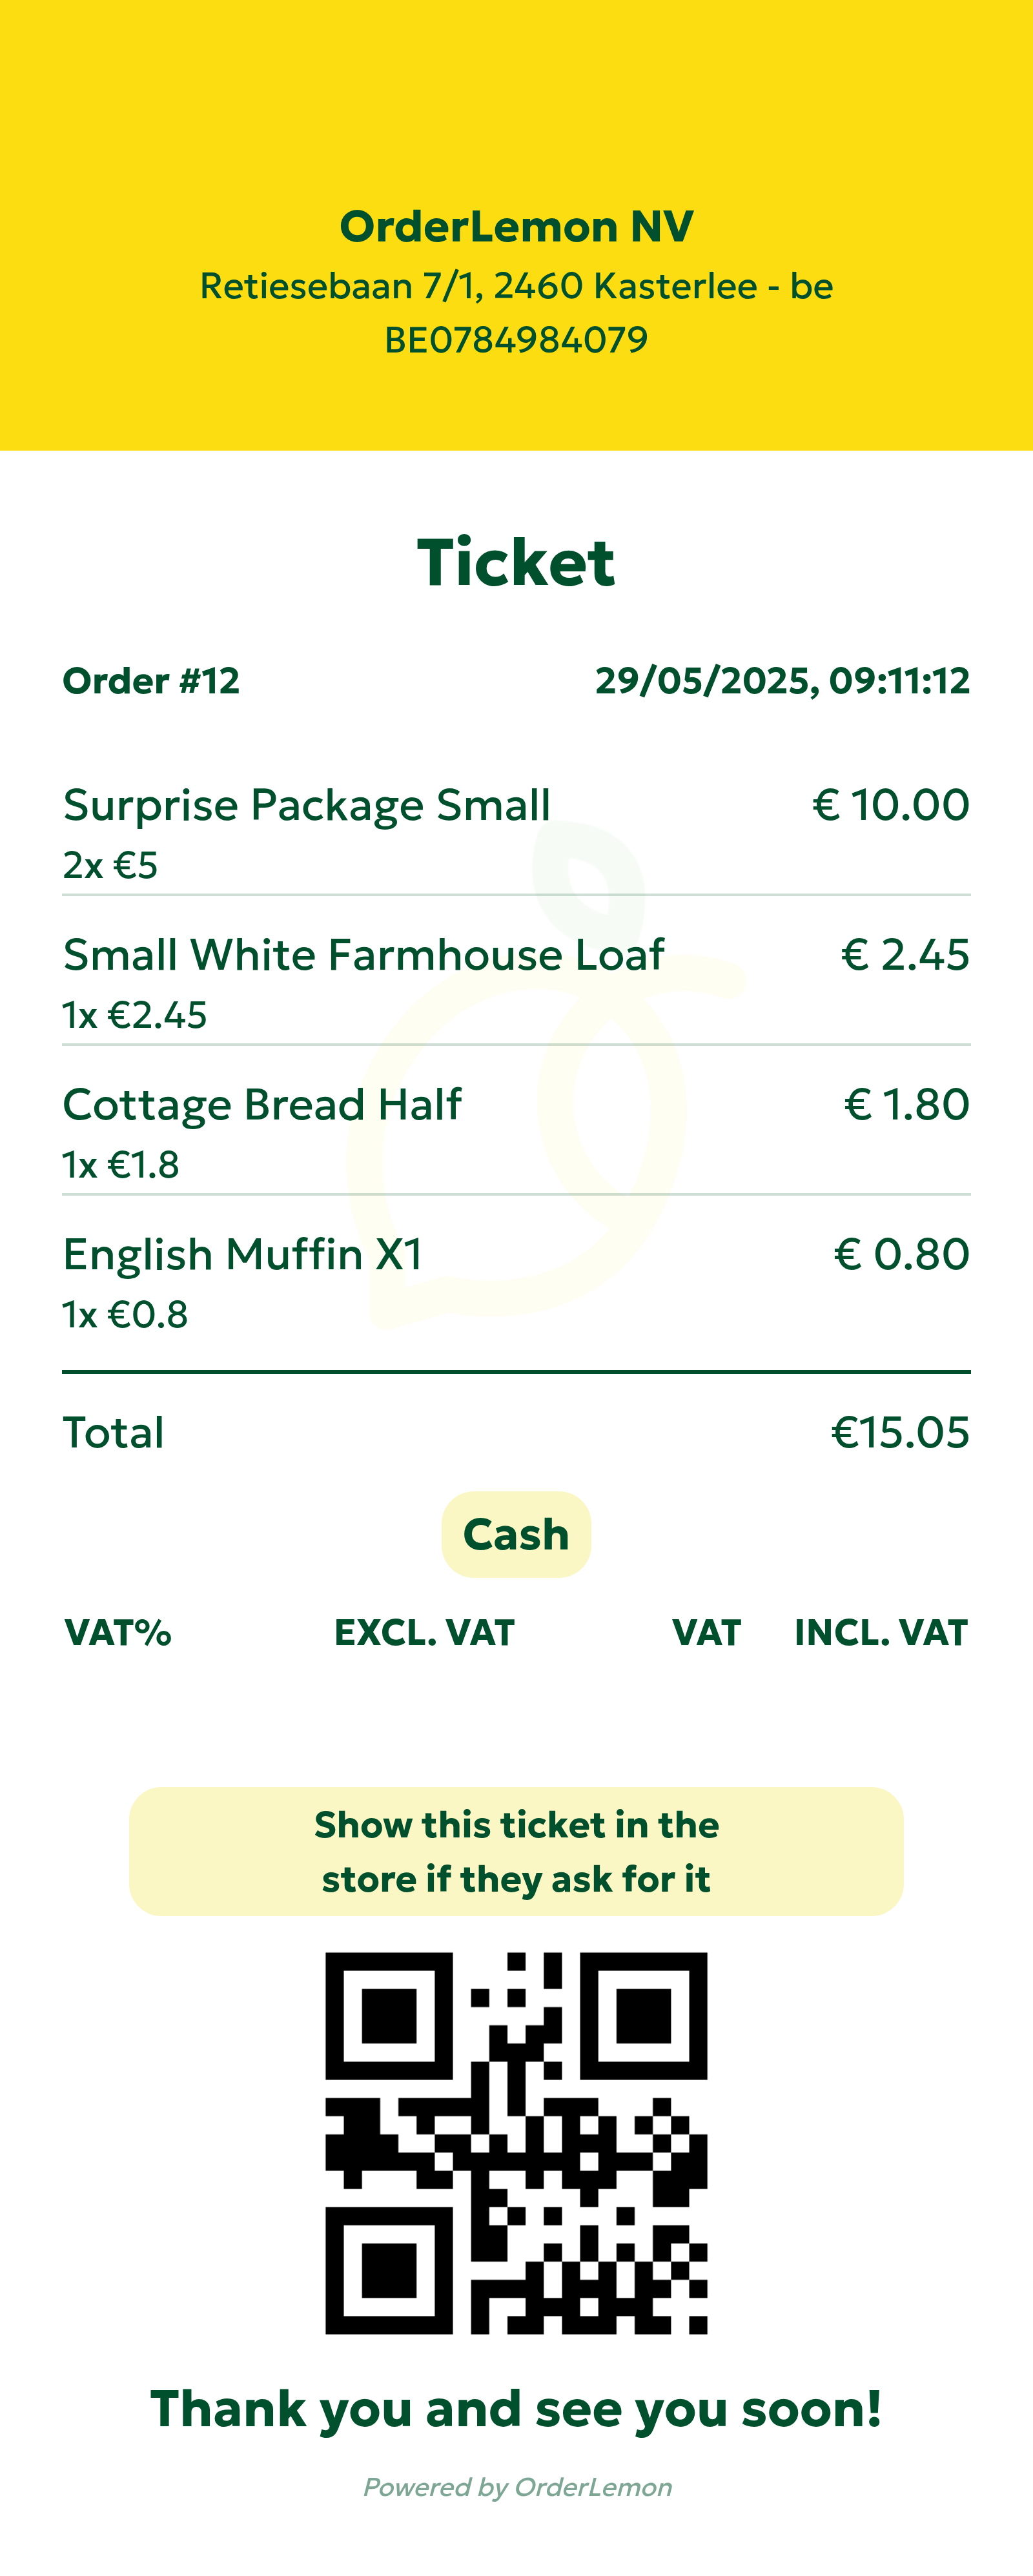Select the Small White Farmhouse Loaf item
This screenshot has width=1033, height=2576.
point(363,955)
